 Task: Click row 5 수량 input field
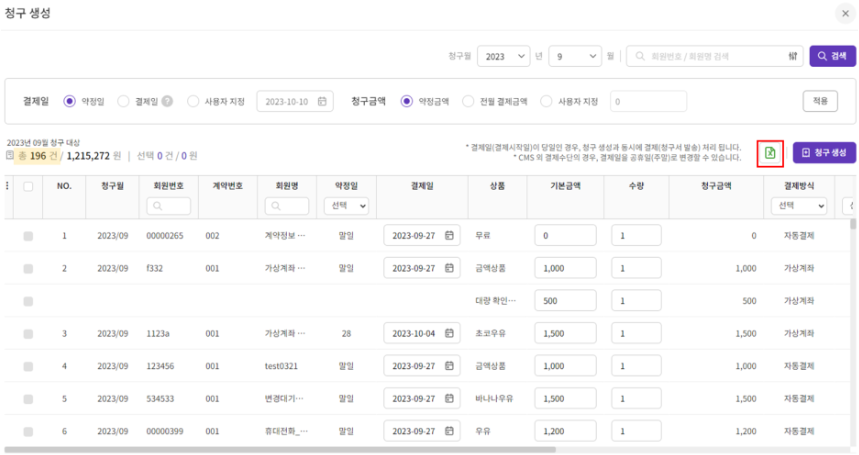(x=636, y=398)
